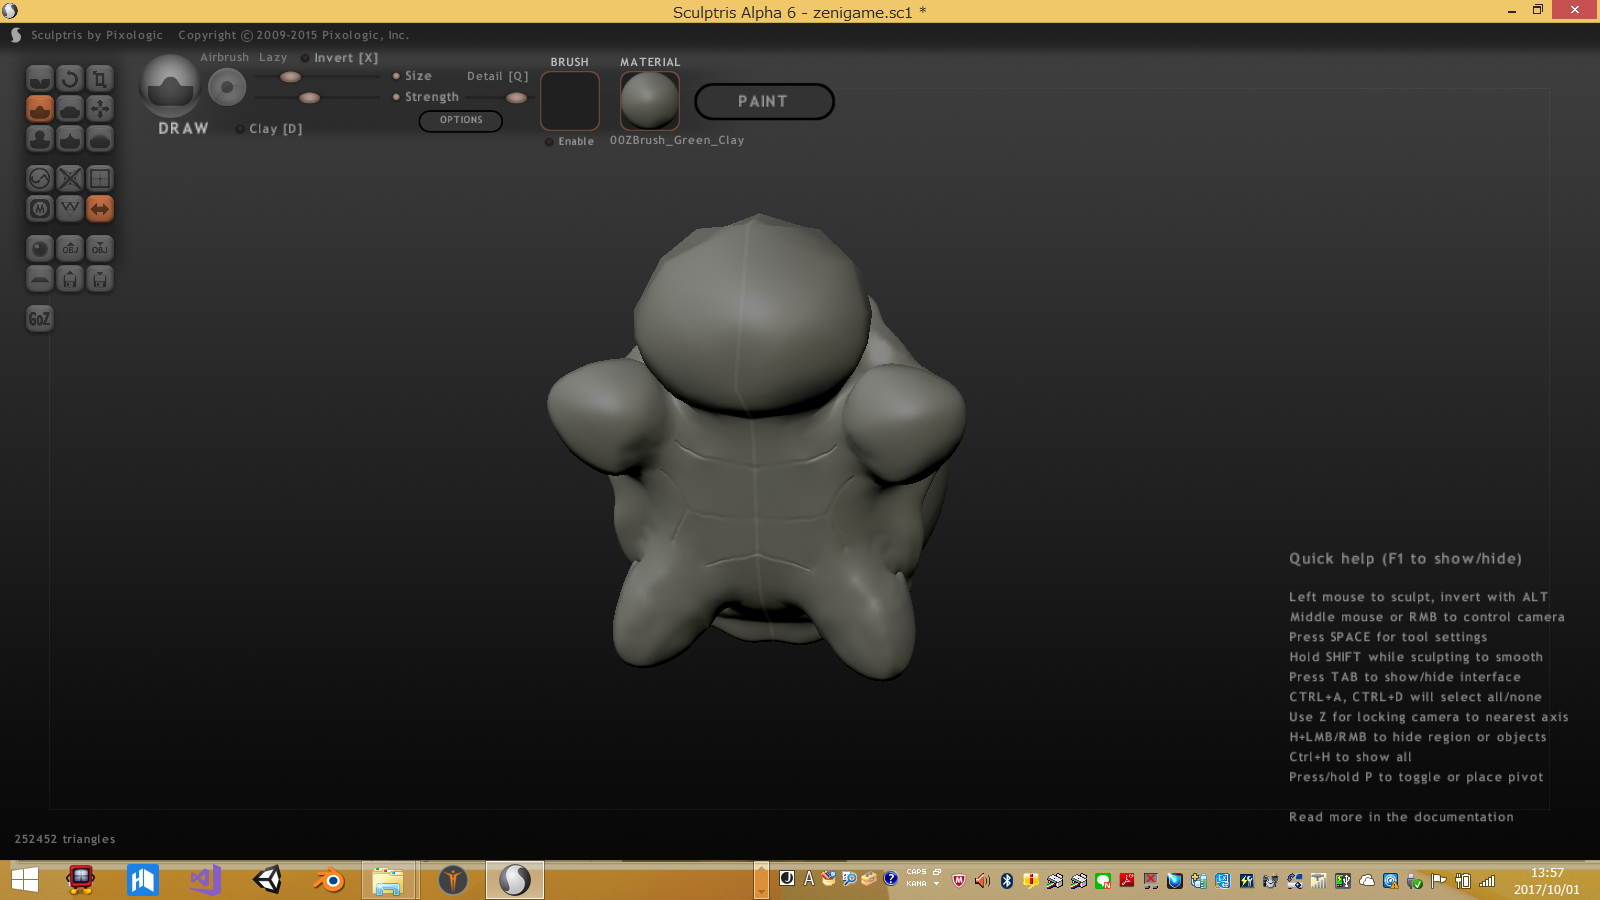The width and height of the screenshot is (1600, 900).
Task: Click the Reduce selected icon
Action: (x=70, y=179)
